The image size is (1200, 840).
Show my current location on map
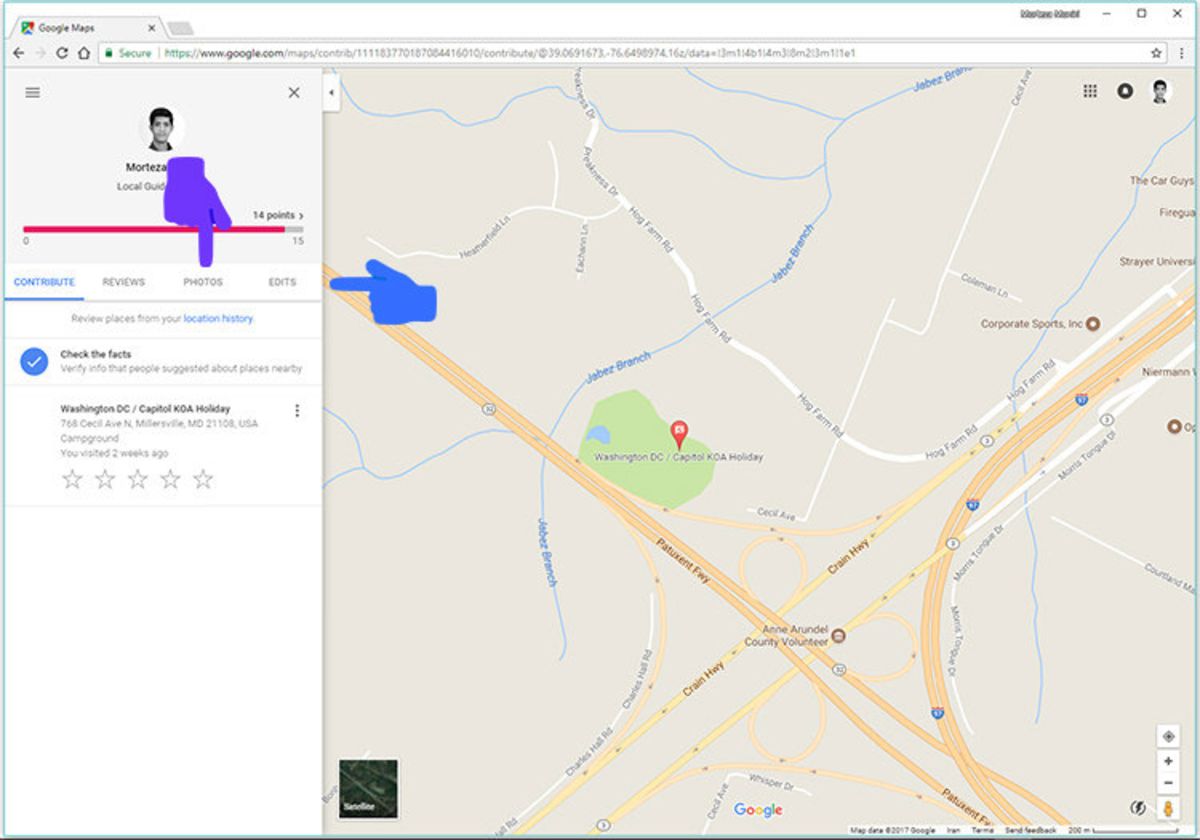[x=1168, y=736]
